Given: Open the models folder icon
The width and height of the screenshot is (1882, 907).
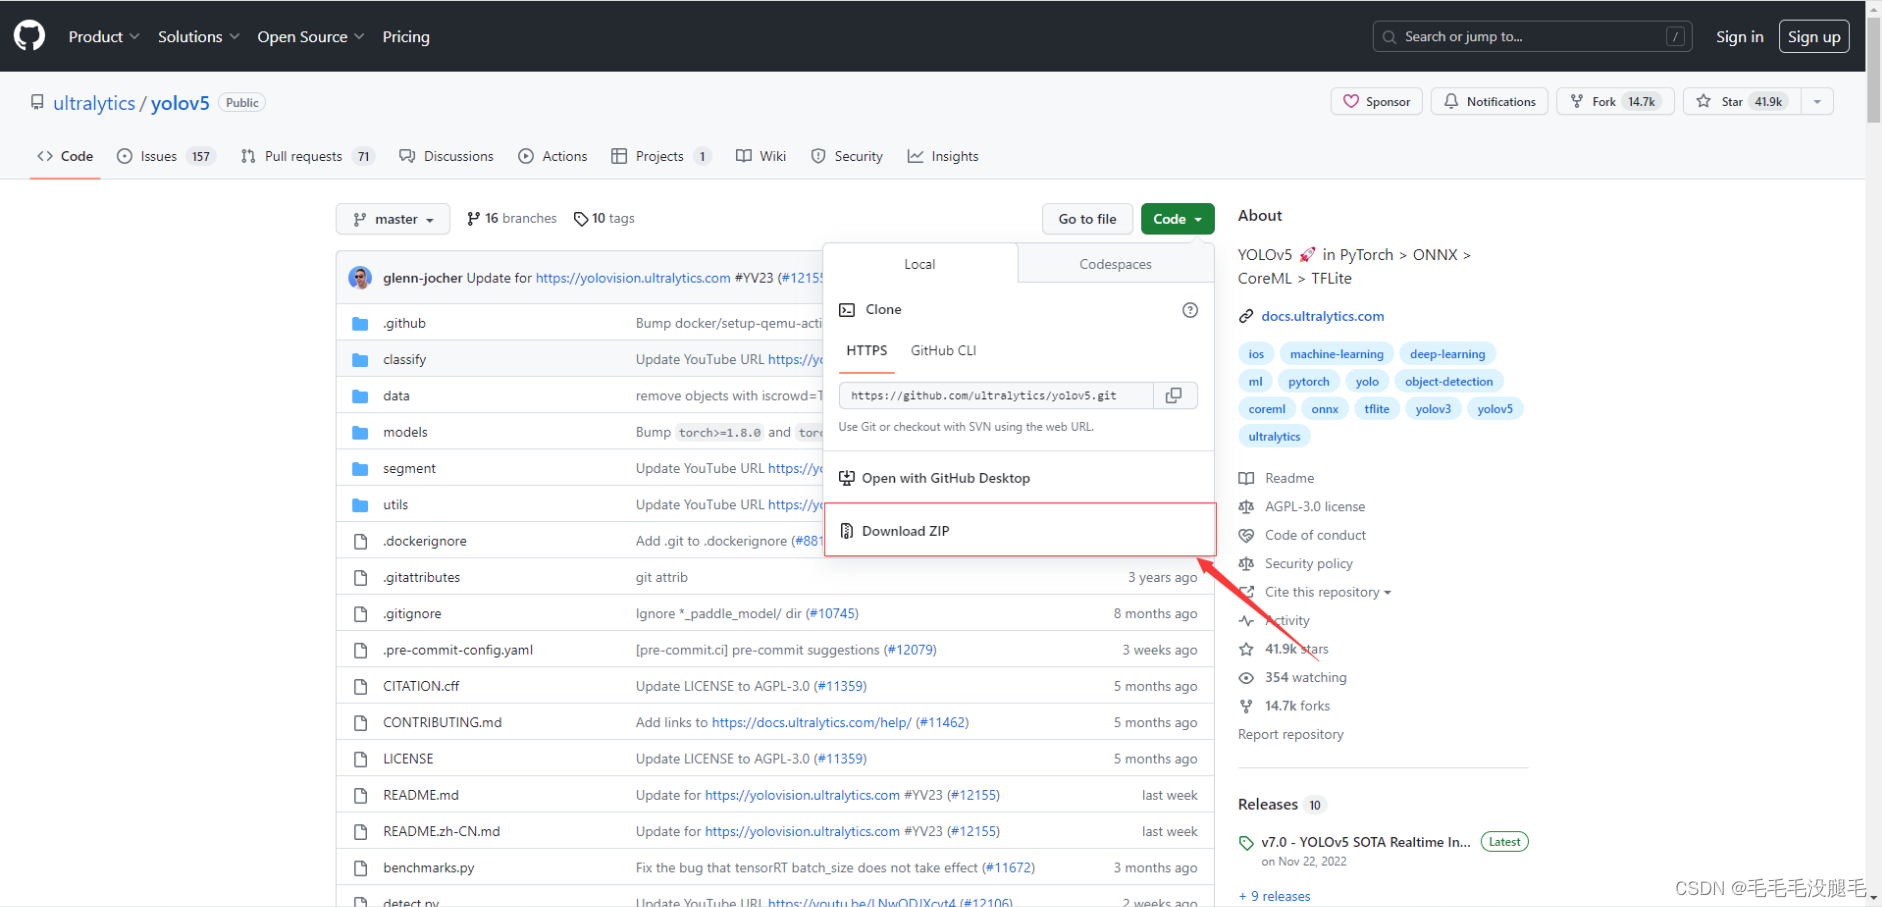Looking at the screenshot, I should pyautogui.click(x=361, y=433).
